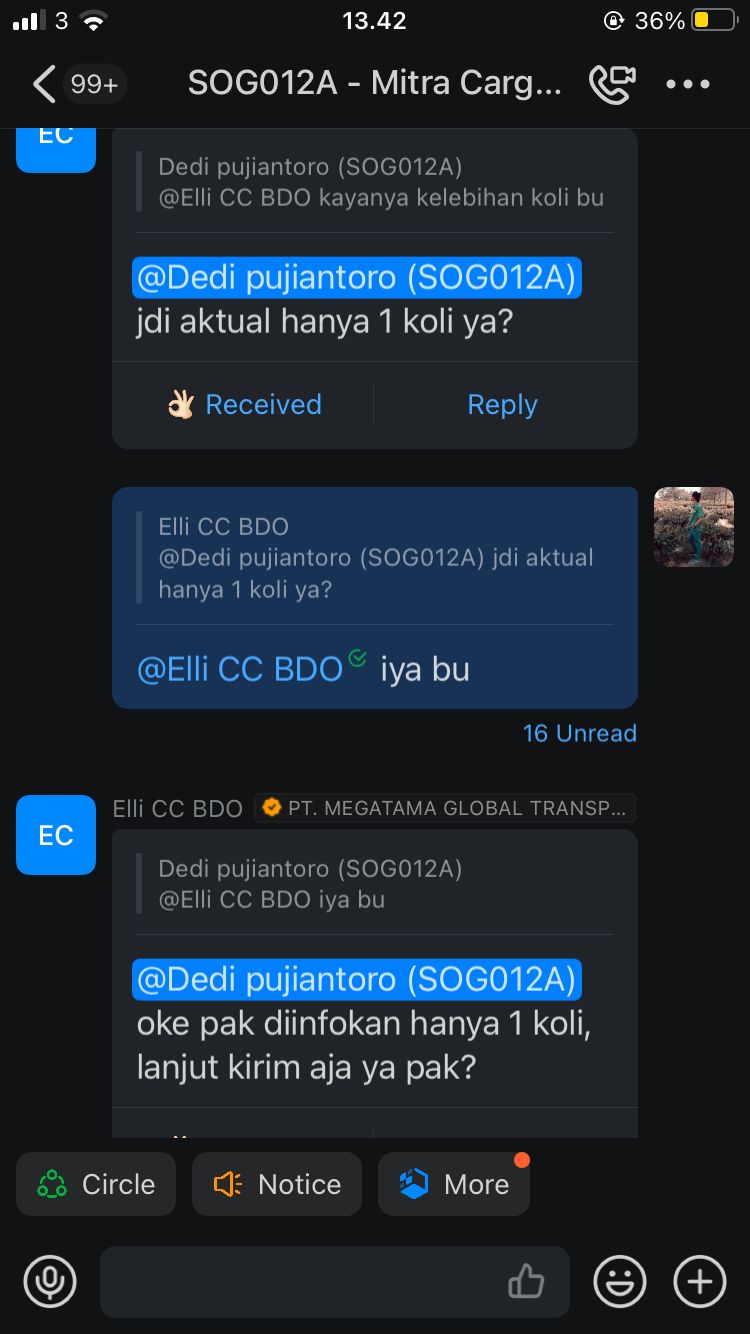This screenshot has height=1334, width=750.
Task: Open the PT. MEGATAMA GLOBAL TRANSP company badge
Action: pyautogui.click(x=445, y=808)
